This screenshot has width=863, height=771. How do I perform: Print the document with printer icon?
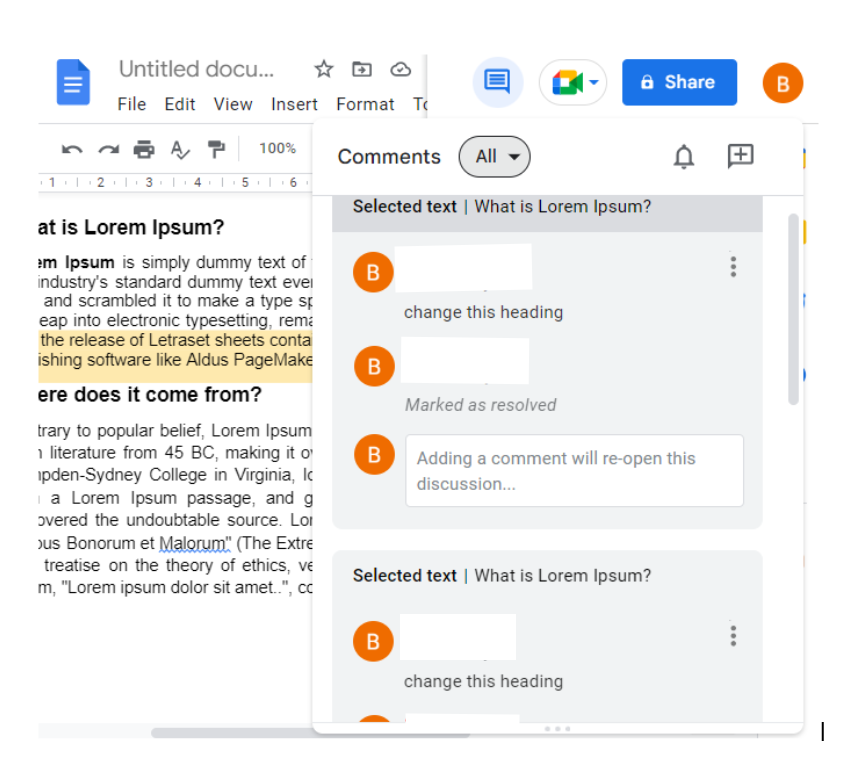coord(144,149)
